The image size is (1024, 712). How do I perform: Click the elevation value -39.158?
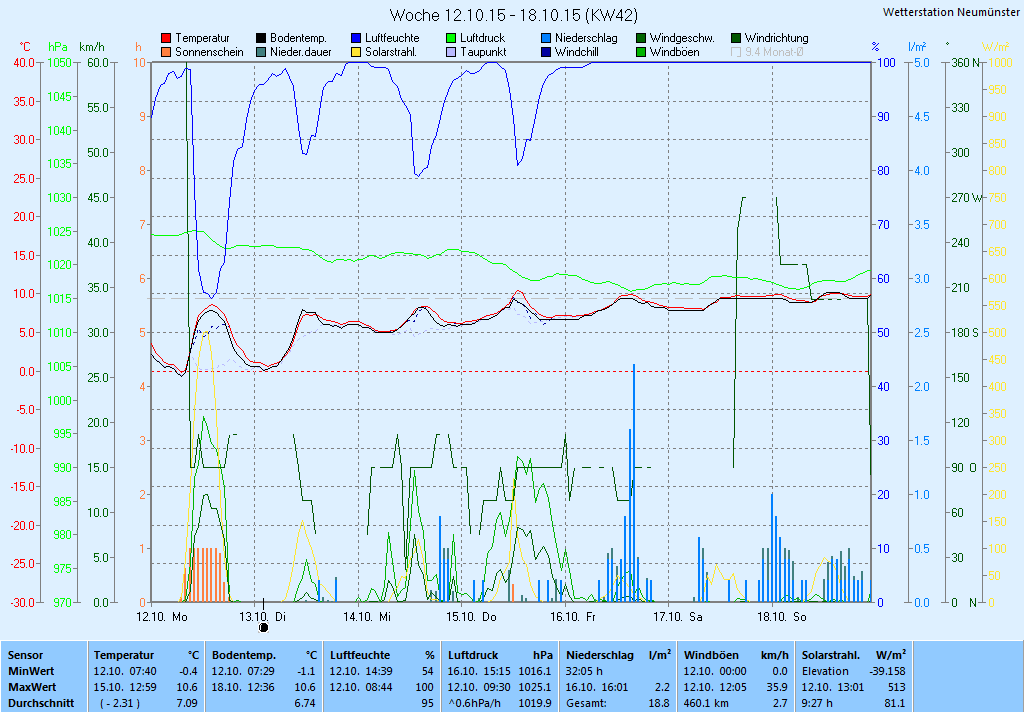[888, 671]
